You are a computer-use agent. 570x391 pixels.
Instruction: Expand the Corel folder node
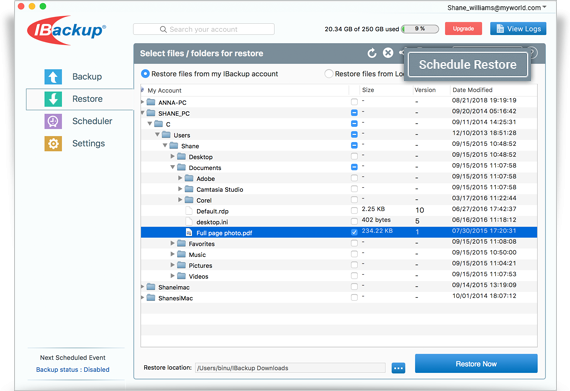[x=180, y=200]
